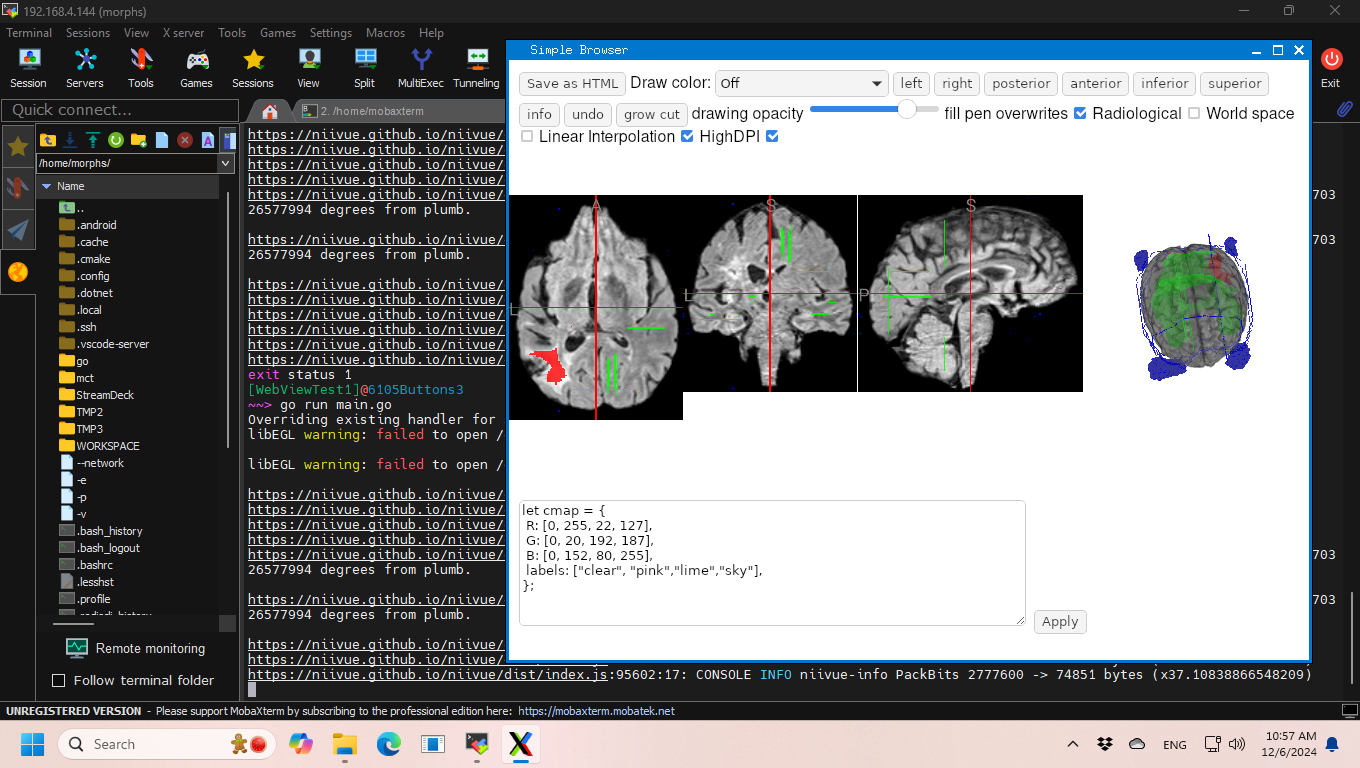Click the Games gamepad icon
Viewport: 1360px width, 768px height.
[197, 68]
